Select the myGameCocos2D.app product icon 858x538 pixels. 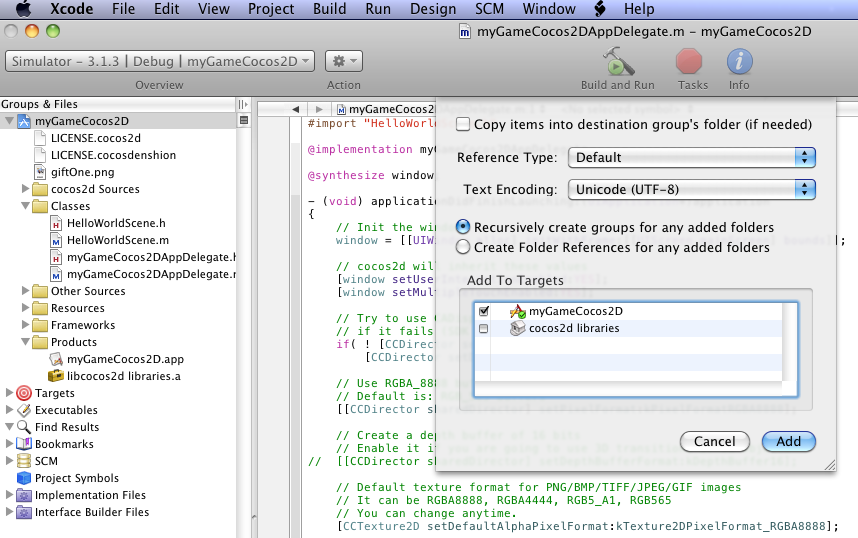pos(56,359)
